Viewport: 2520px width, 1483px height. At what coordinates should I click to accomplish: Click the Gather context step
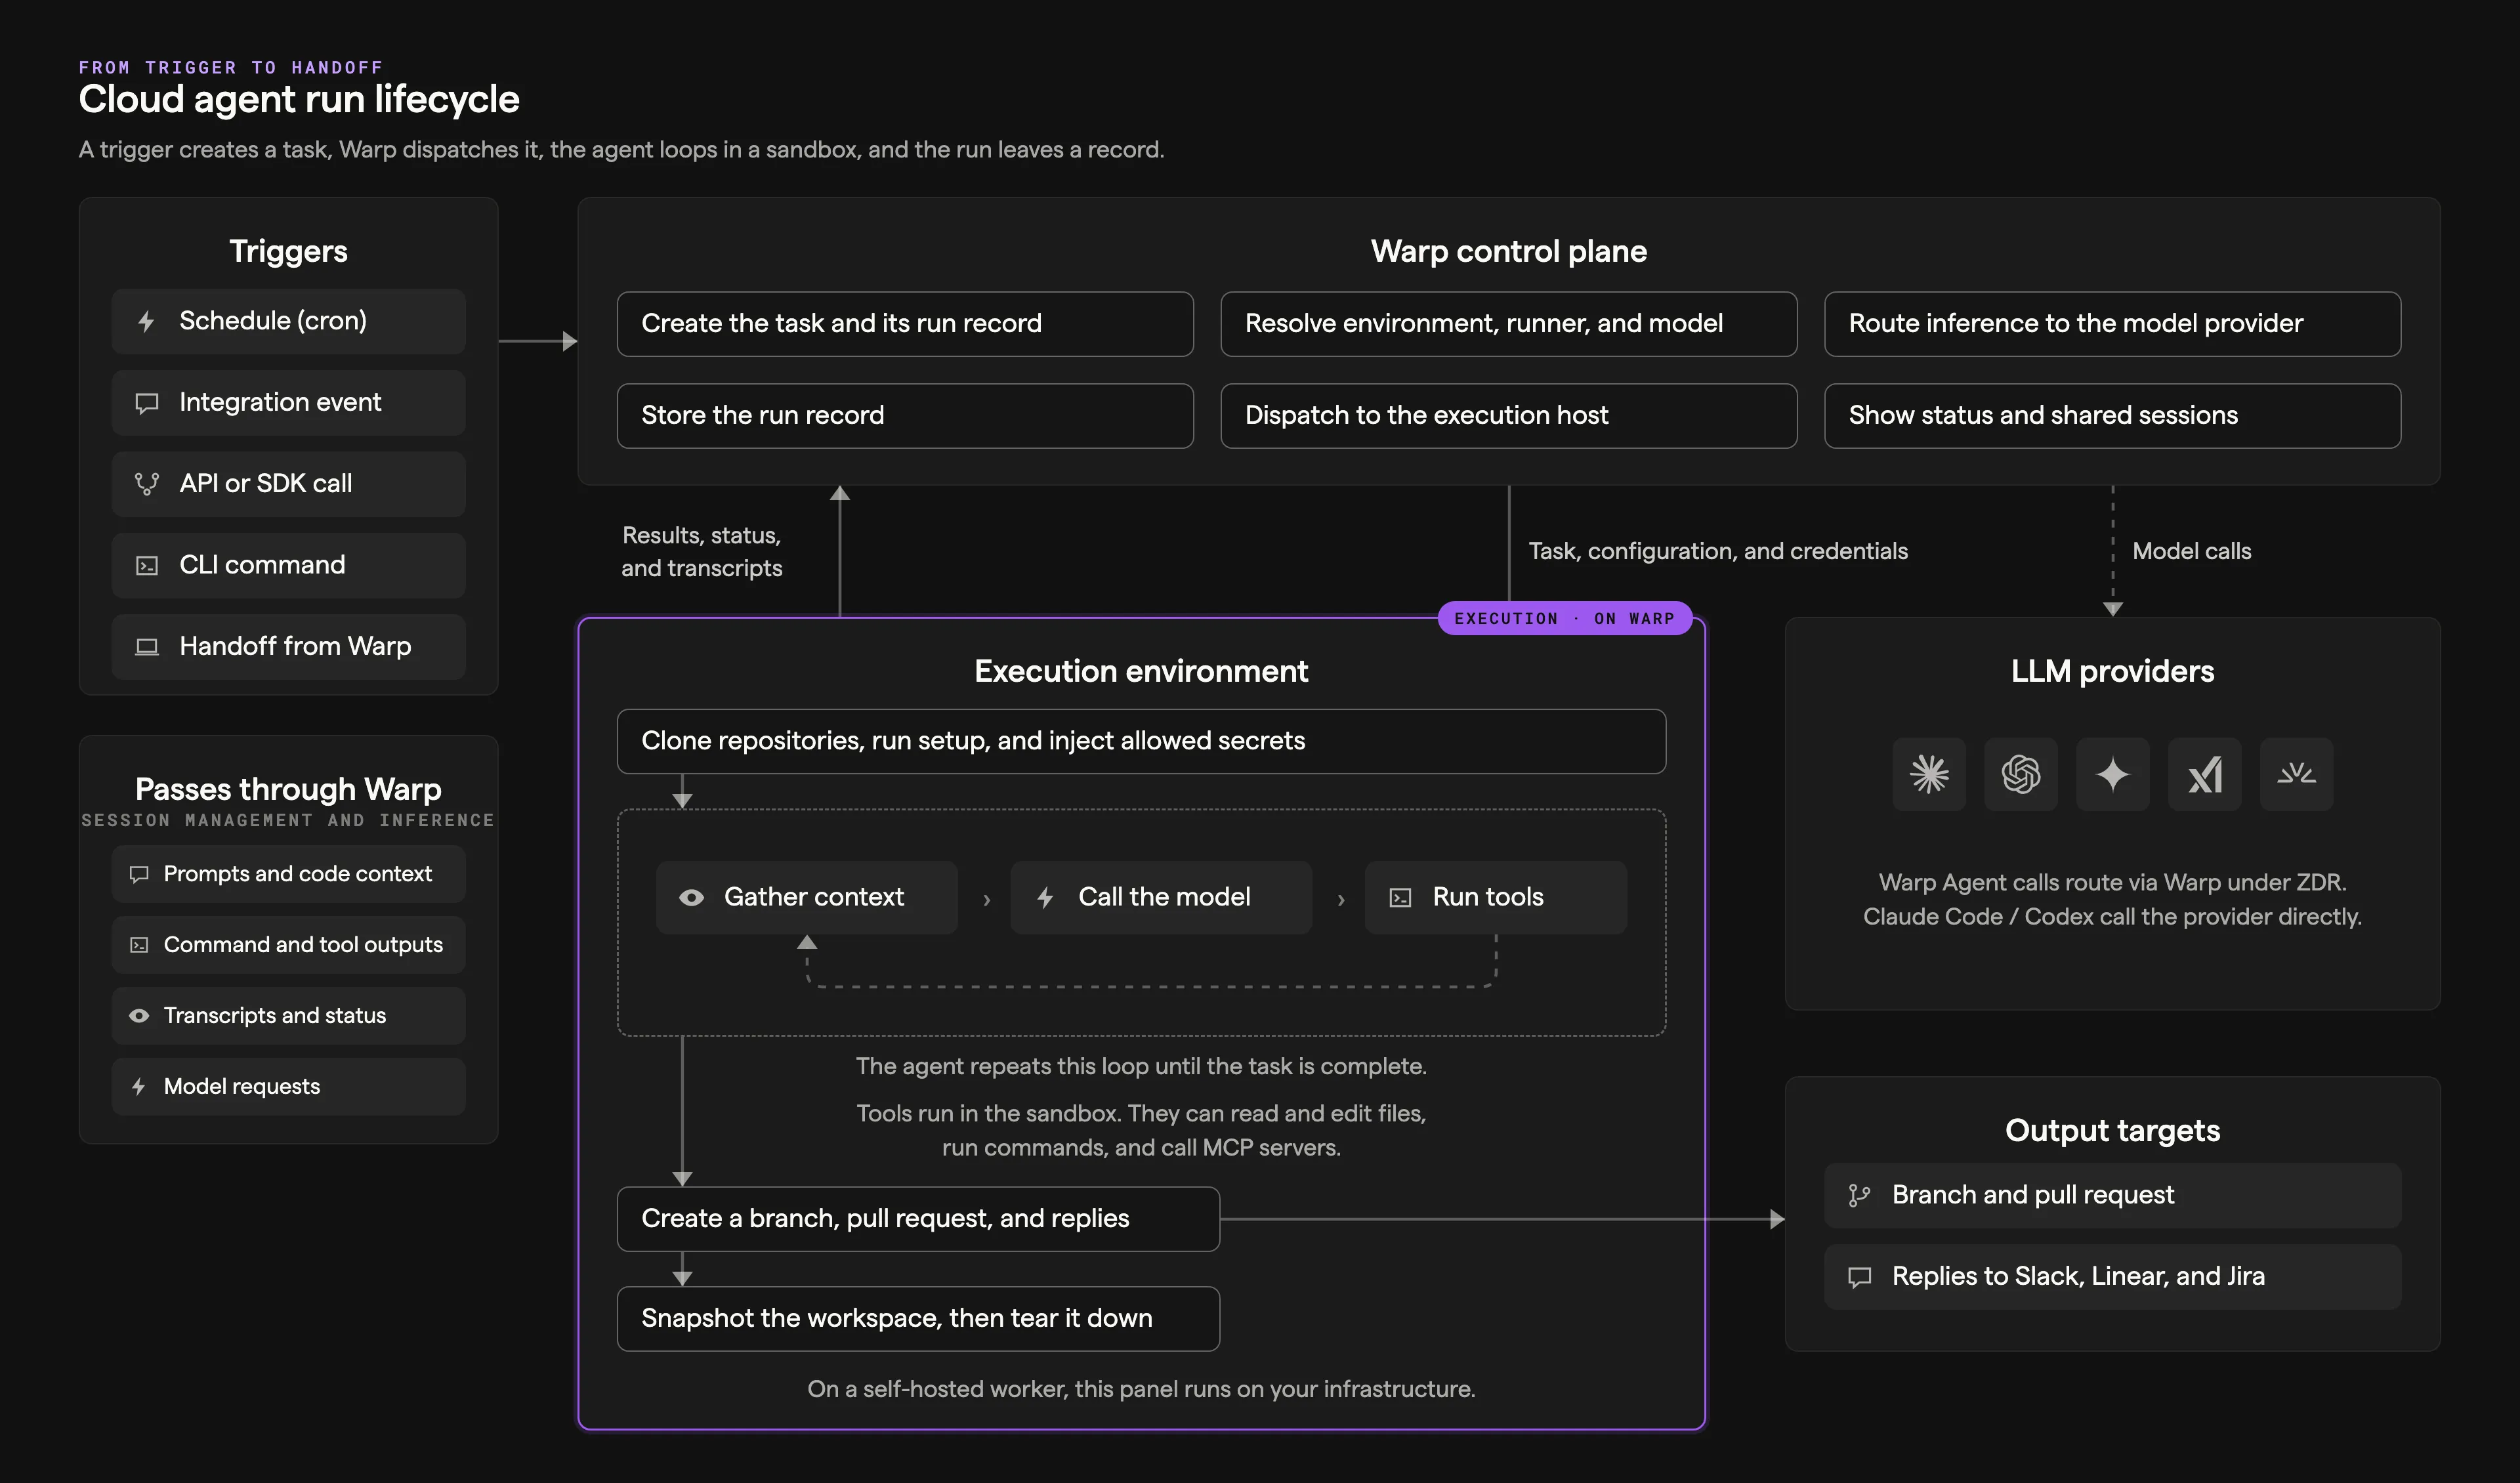click(x=807, y=898)
